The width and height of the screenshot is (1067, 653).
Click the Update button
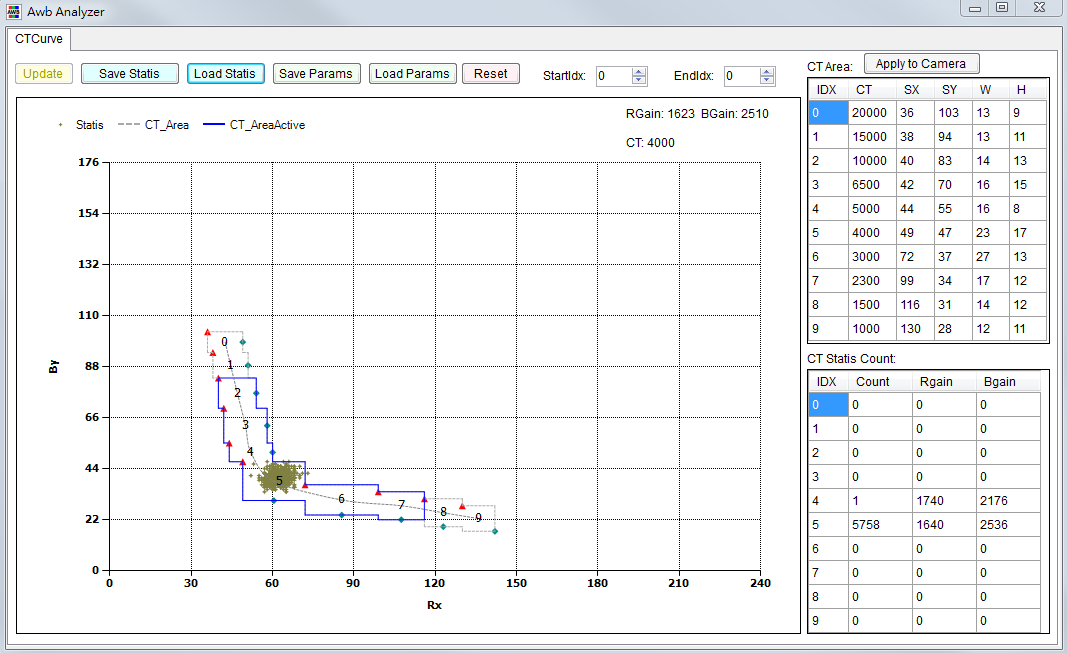43,73
